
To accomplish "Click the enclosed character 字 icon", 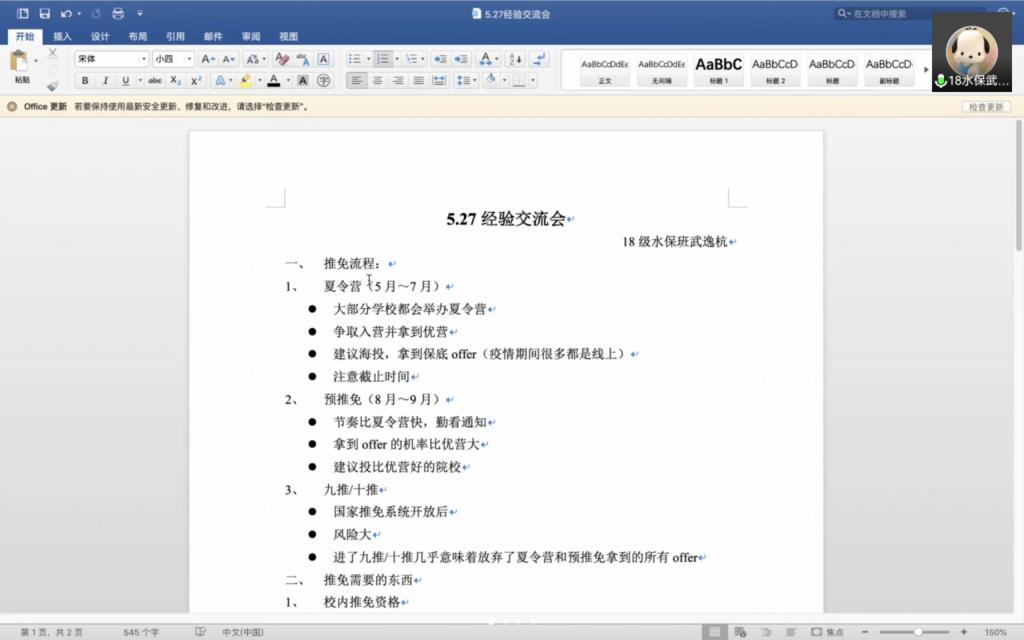I will pyautogui.click(x=323, y=80).
